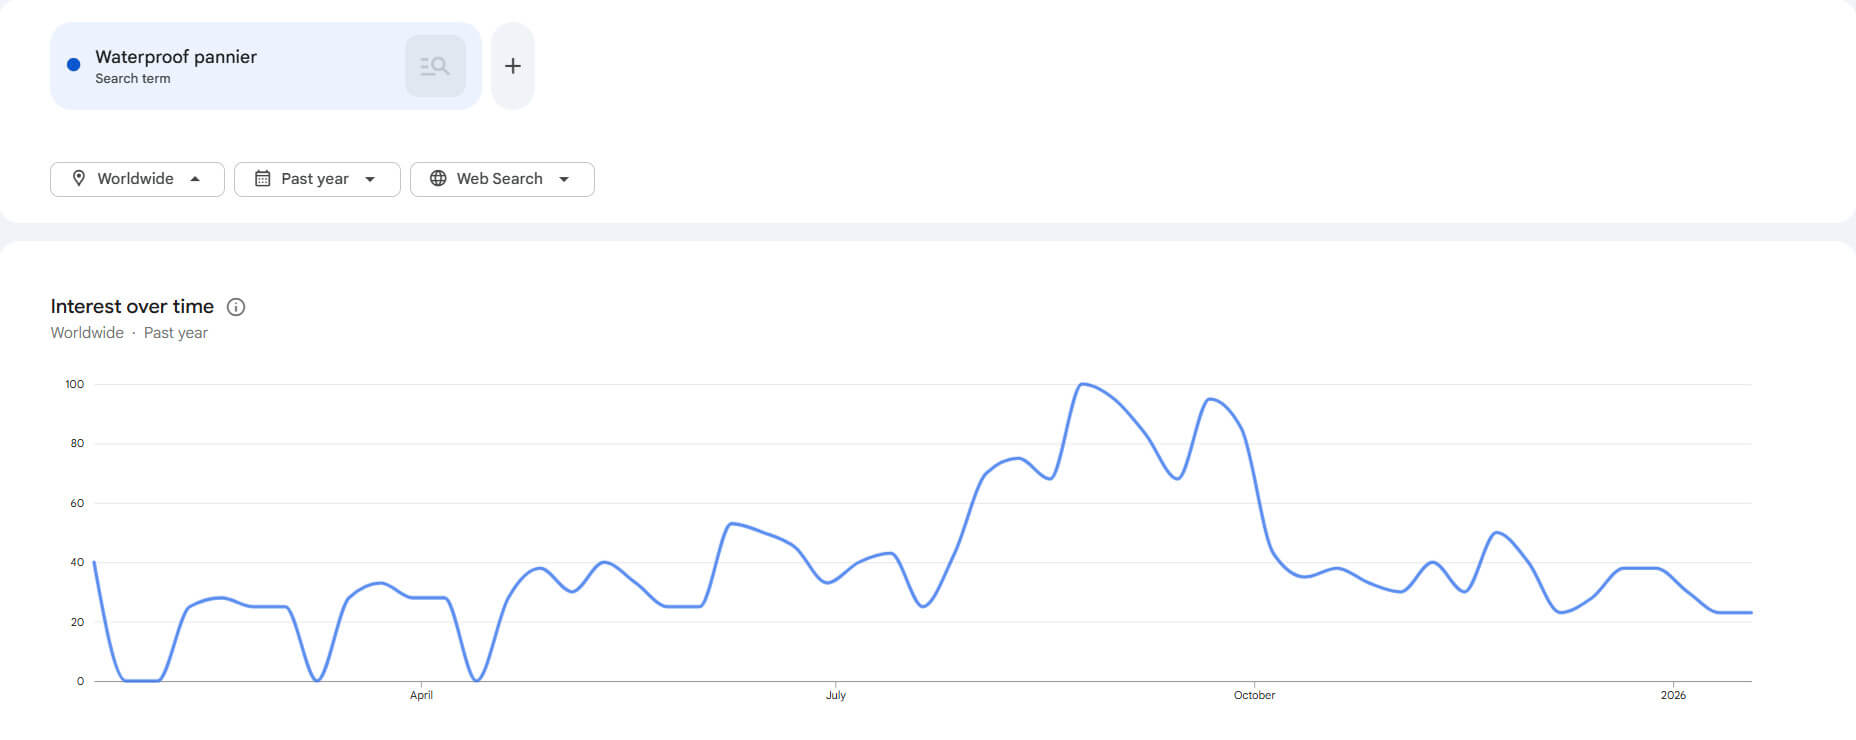Open the info icon next to Interest over time

pos(236,307)
